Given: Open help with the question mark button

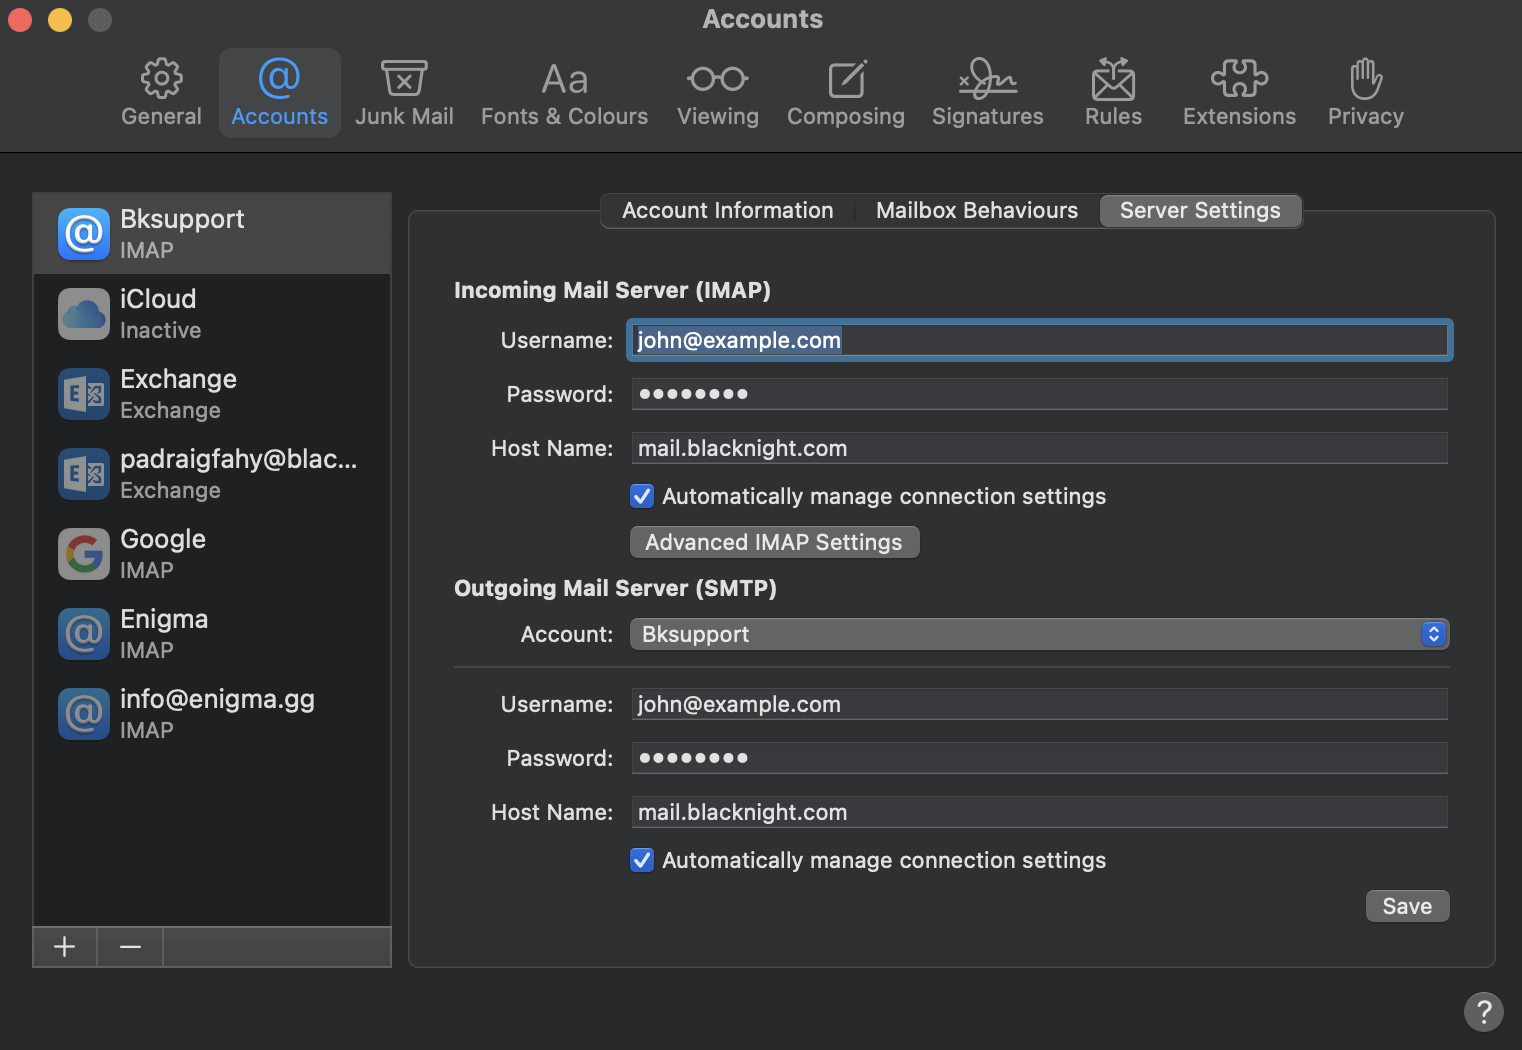Looking at the screenshot, I should [1483, 1011].
